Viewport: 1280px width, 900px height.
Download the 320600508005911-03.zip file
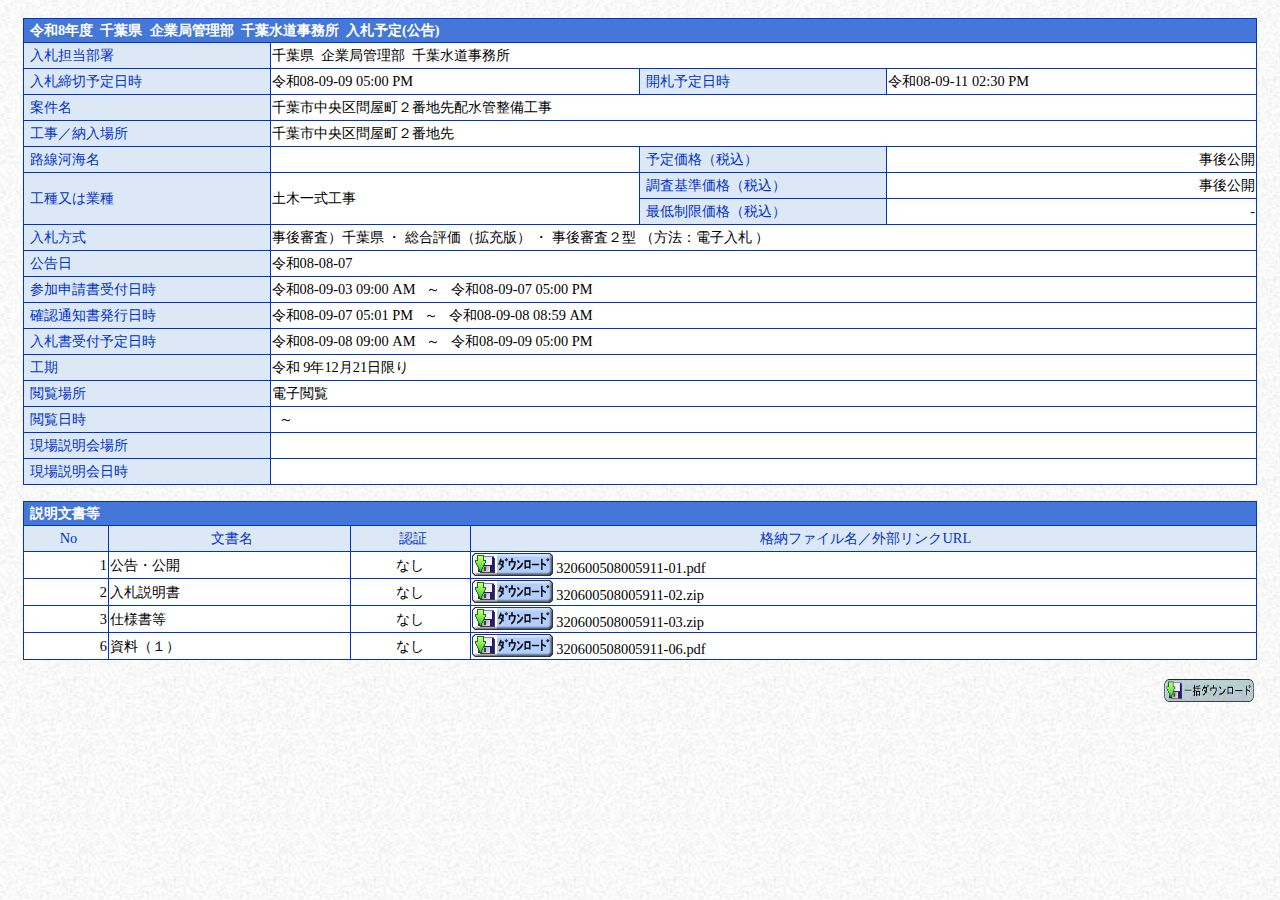[512, 619]
